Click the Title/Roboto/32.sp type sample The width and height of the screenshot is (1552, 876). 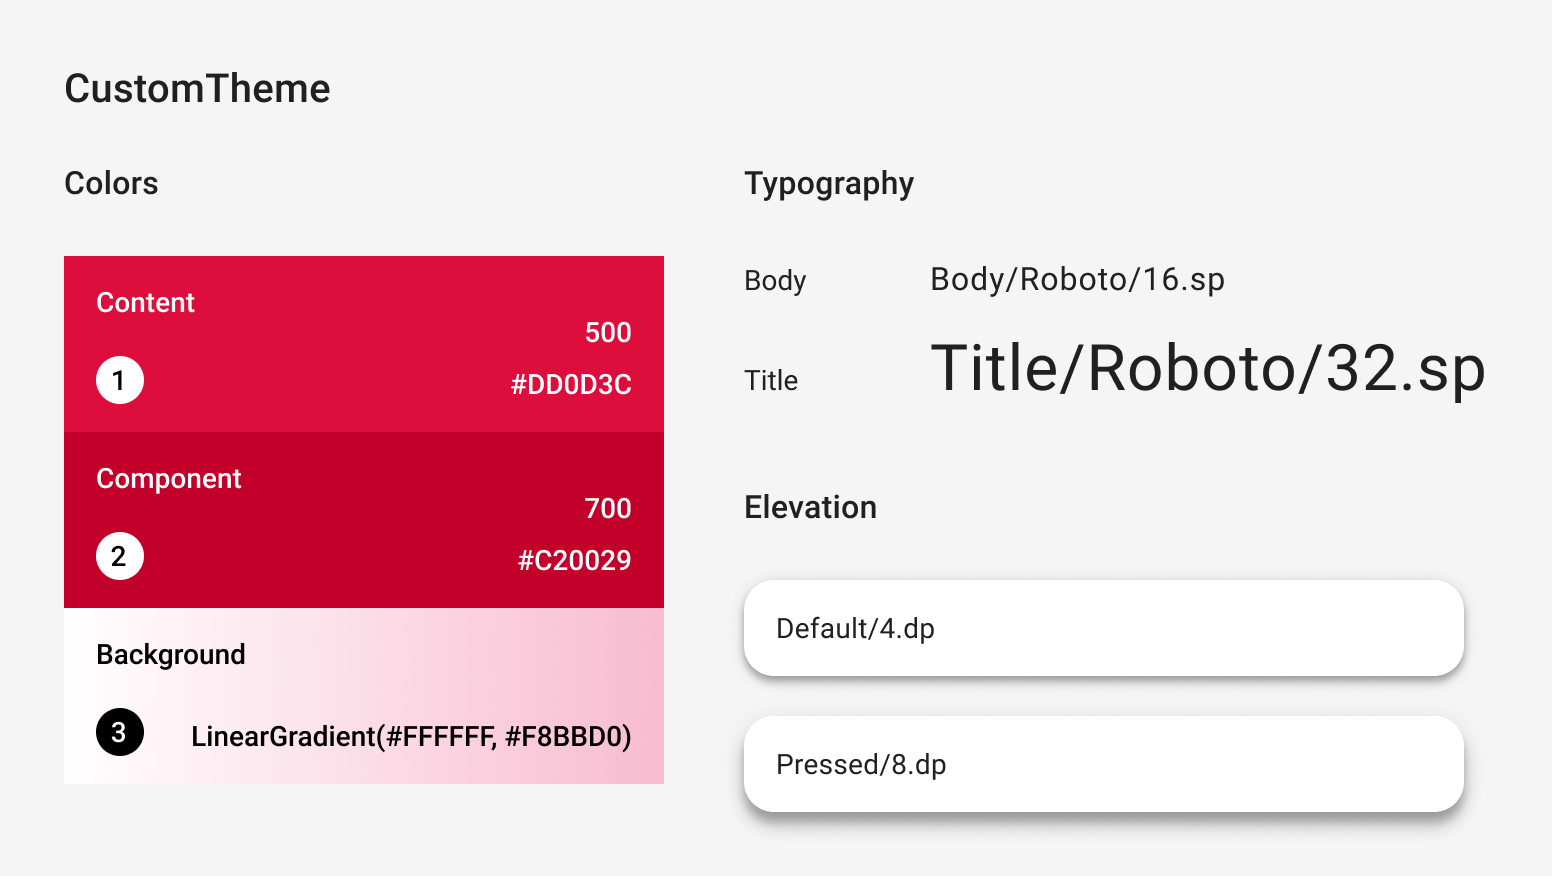pyautogui.click(x=1207, y=368)
